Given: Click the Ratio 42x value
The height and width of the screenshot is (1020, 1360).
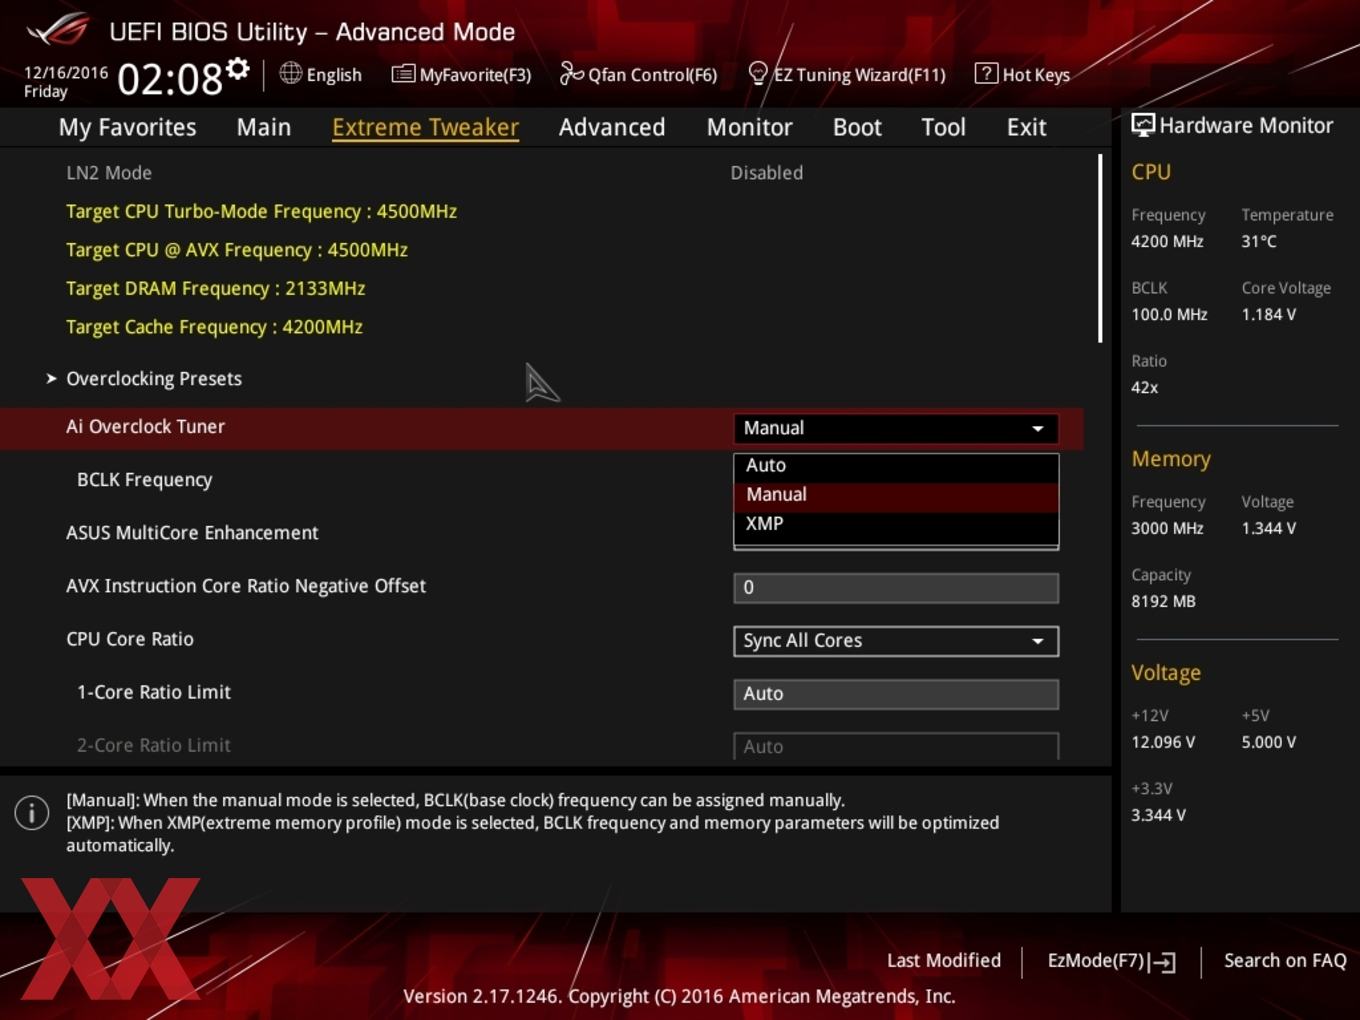Looking at the screenshot, I should click(x=1144, y=387).
